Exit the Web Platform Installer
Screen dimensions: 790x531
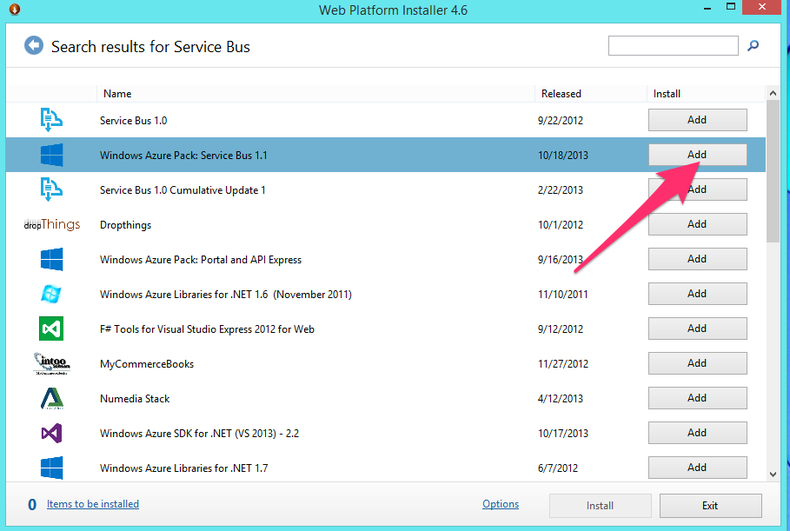coord(710,505)
